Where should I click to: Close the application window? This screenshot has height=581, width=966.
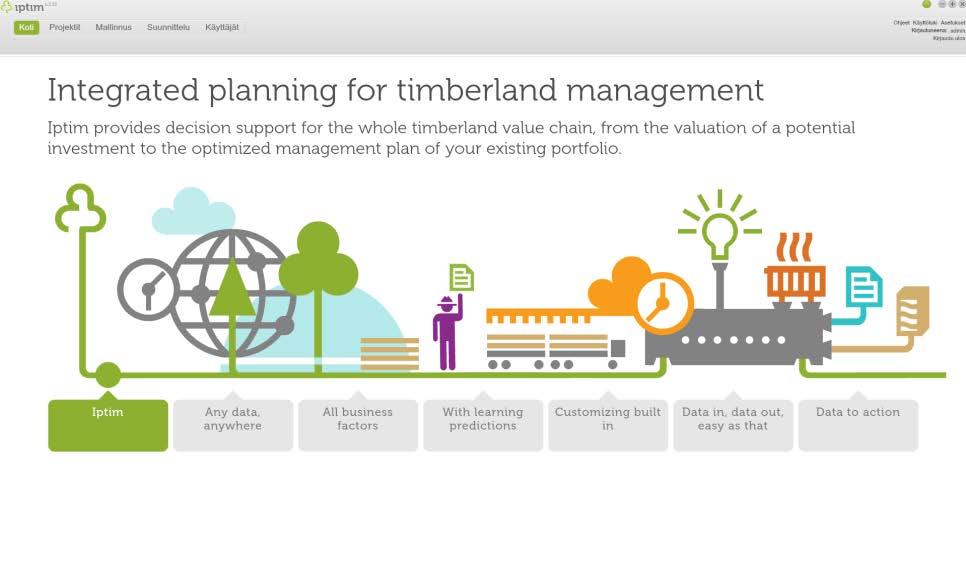tap(962, 4)
